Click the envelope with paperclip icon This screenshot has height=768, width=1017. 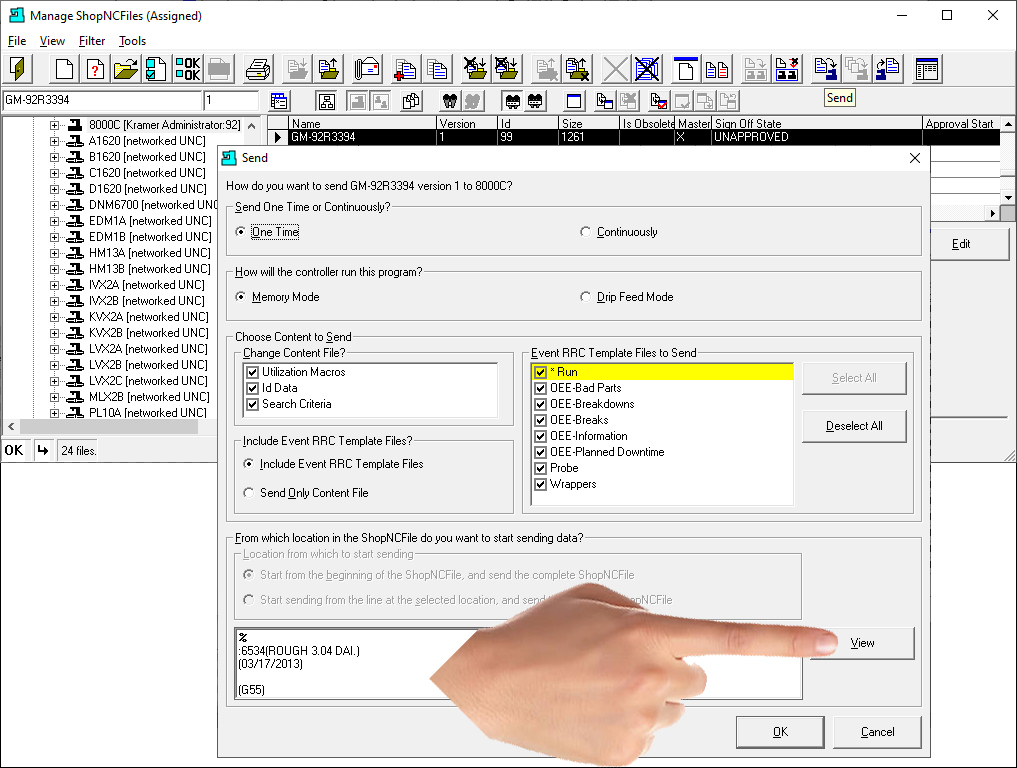point(367,69)
